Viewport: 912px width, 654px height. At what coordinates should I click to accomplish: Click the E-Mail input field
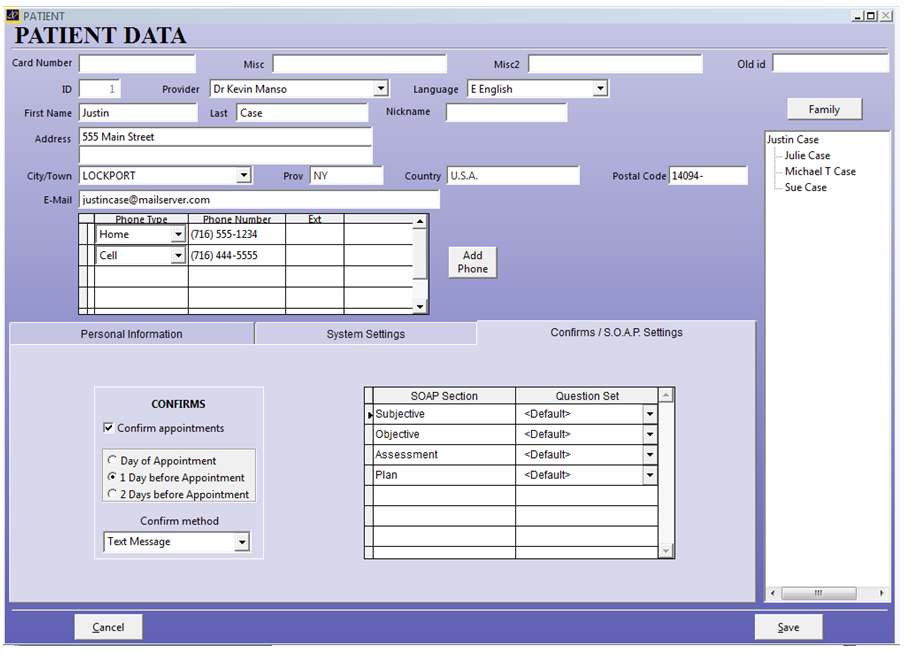pyautogui.click(x=259, y=200)
